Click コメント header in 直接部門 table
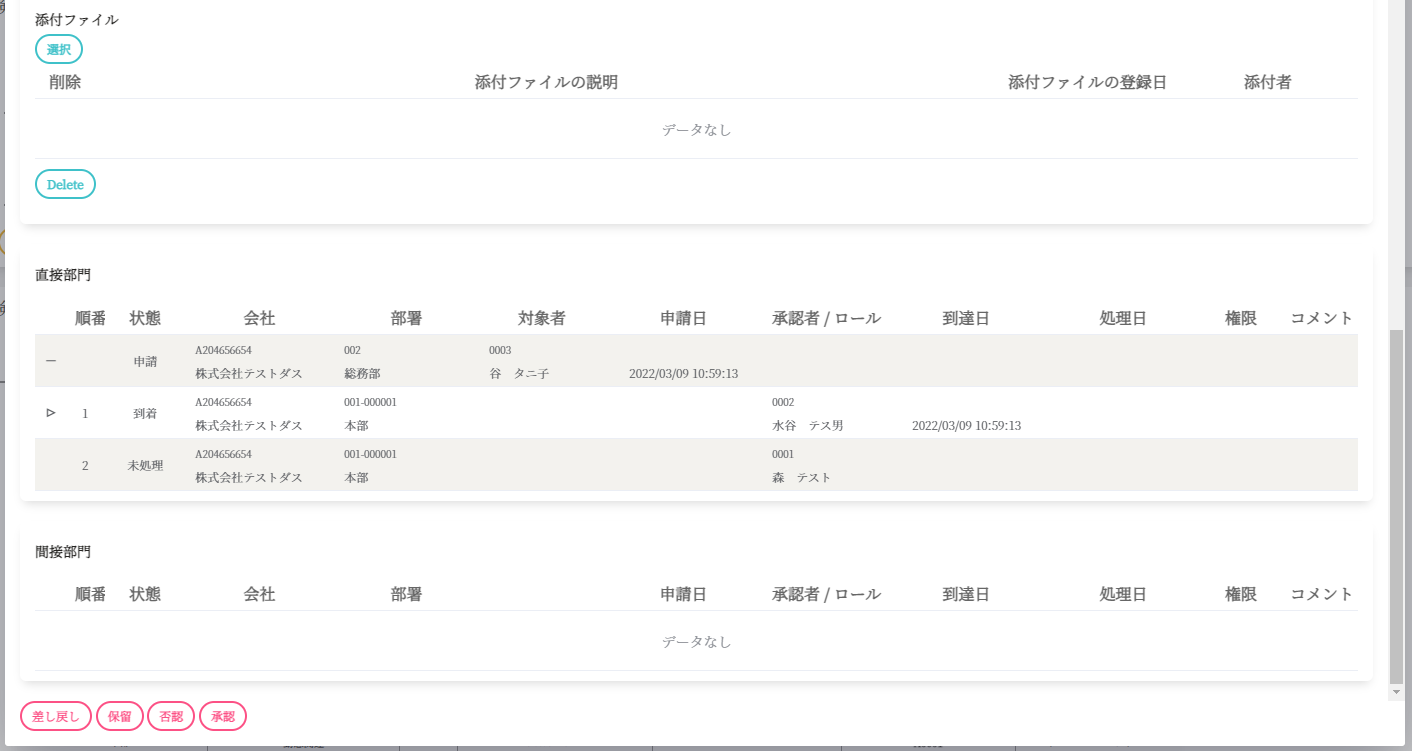 pyautogui.click(x=1321, y=318)
